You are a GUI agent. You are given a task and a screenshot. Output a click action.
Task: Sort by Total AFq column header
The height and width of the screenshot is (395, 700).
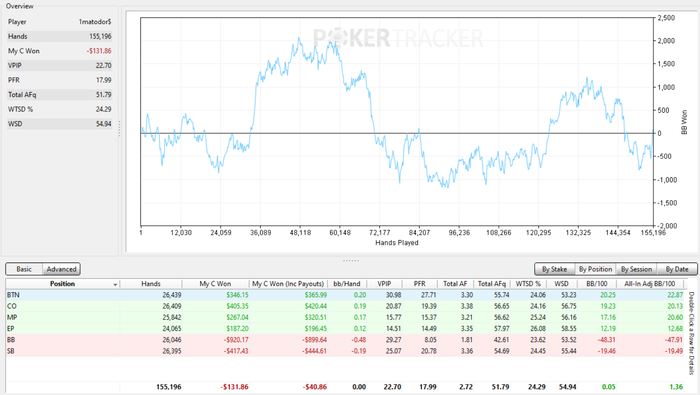pos(492,284)
